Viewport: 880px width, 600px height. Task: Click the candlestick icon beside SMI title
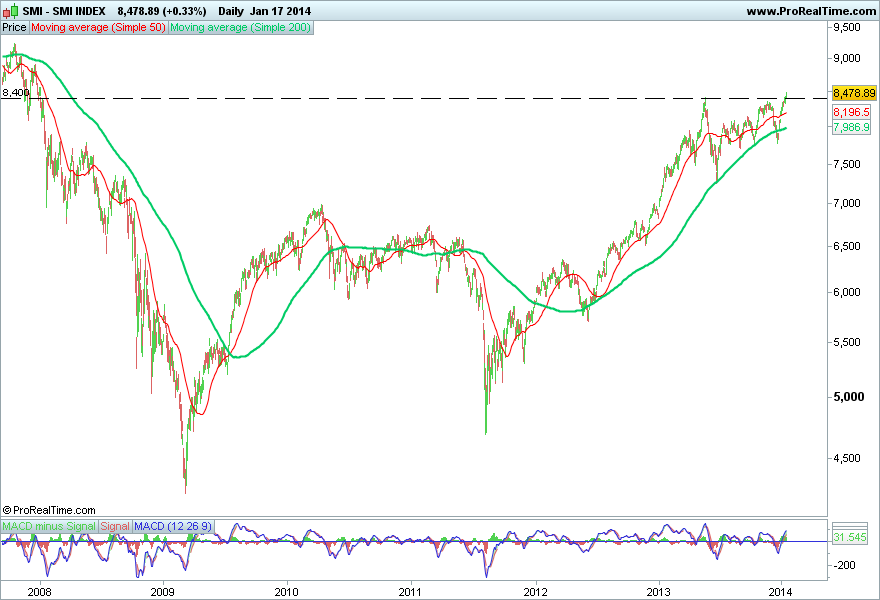pyautogui.click(x=10, y=11)
